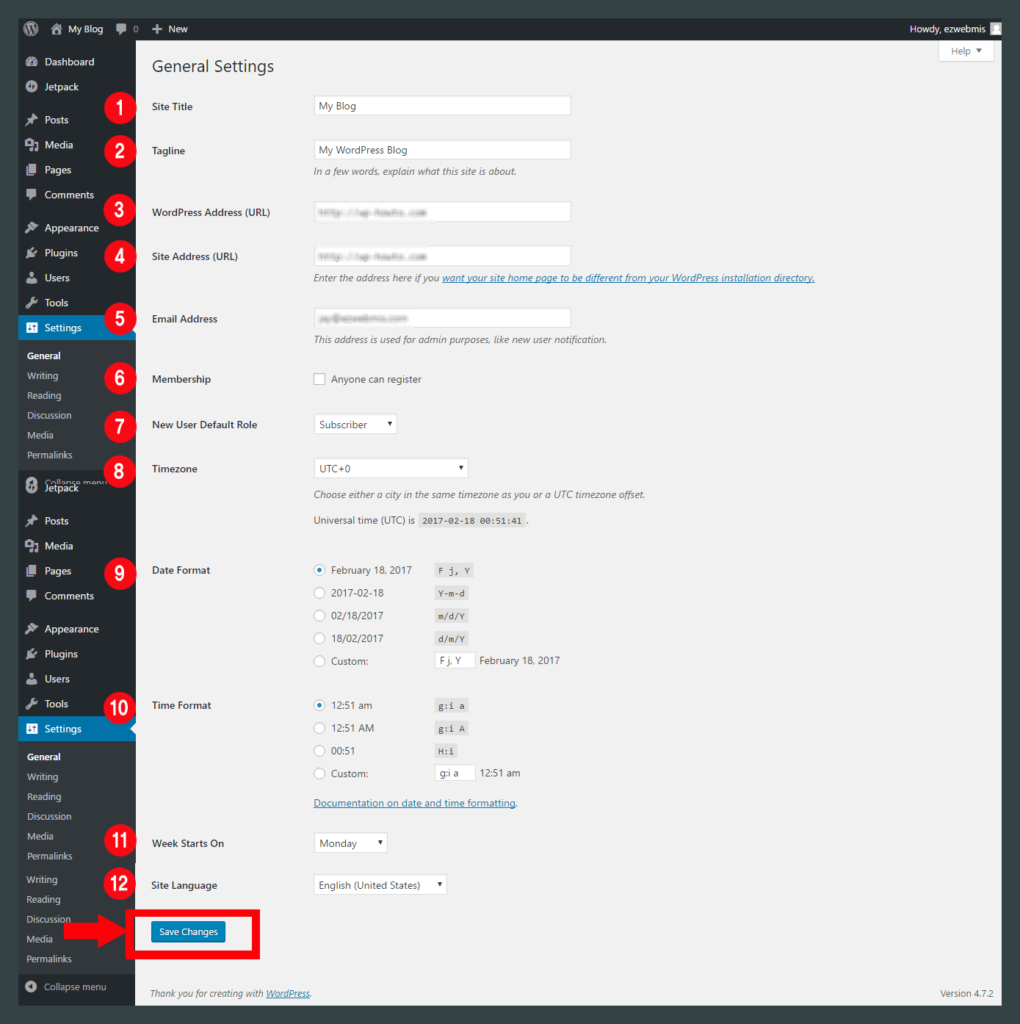
Task: Open the Week Starts On dropdown
Action: pos(350,843)
